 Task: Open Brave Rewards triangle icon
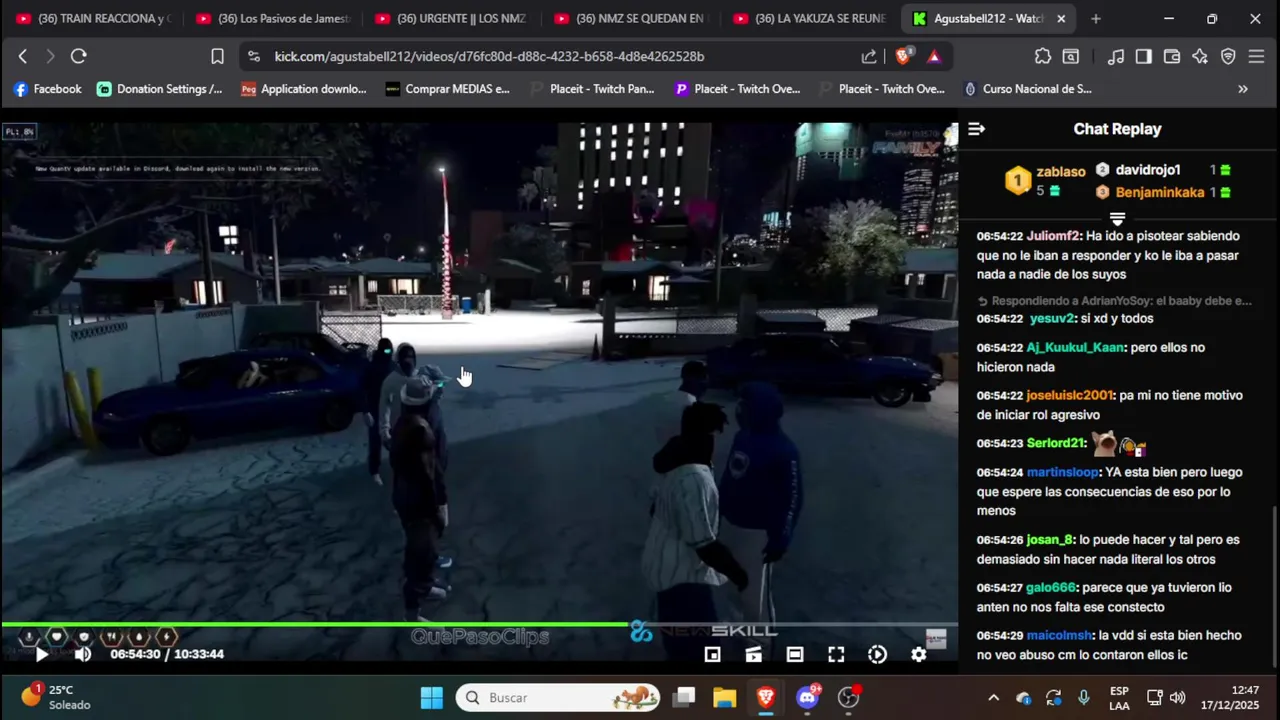(933, 56)
